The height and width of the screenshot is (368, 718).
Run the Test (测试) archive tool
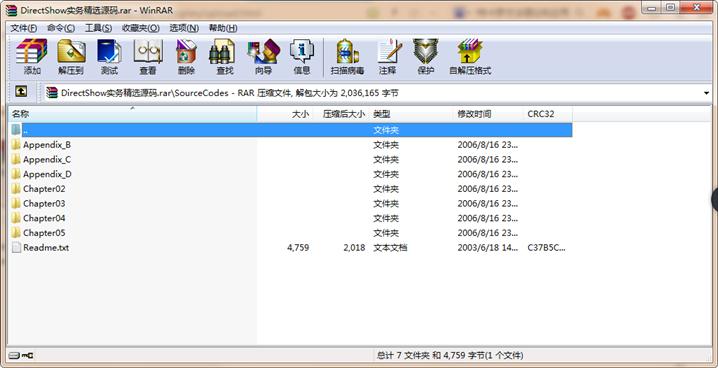tap(109, 57)
